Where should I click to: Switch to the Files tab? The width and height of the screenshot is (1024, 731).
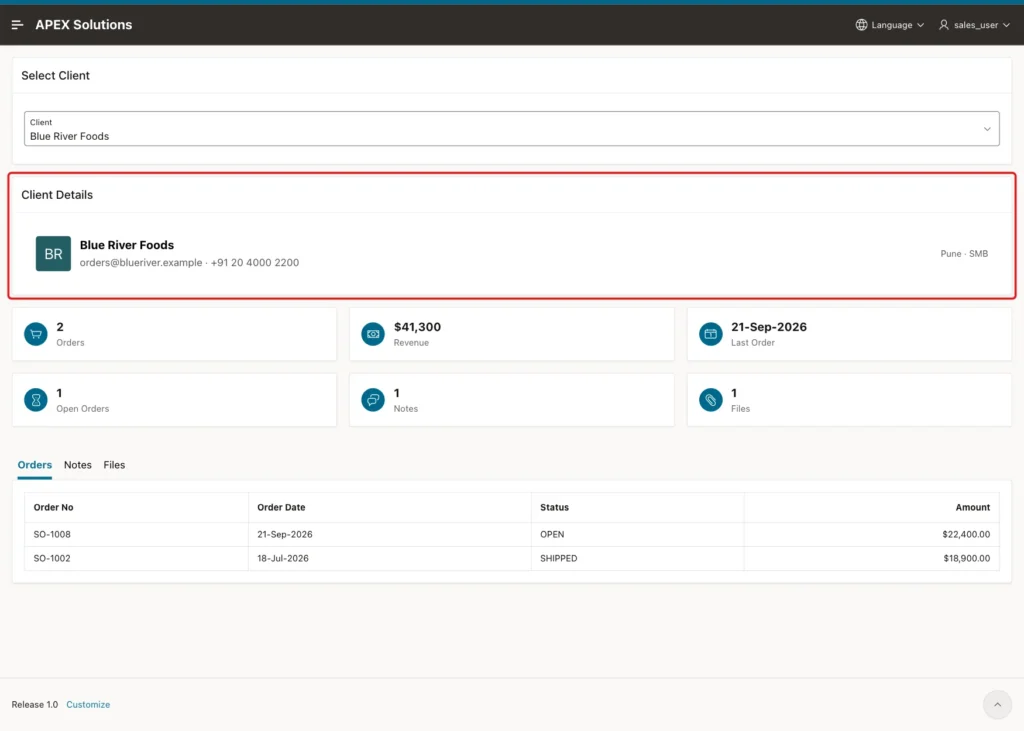click(114, 465)
